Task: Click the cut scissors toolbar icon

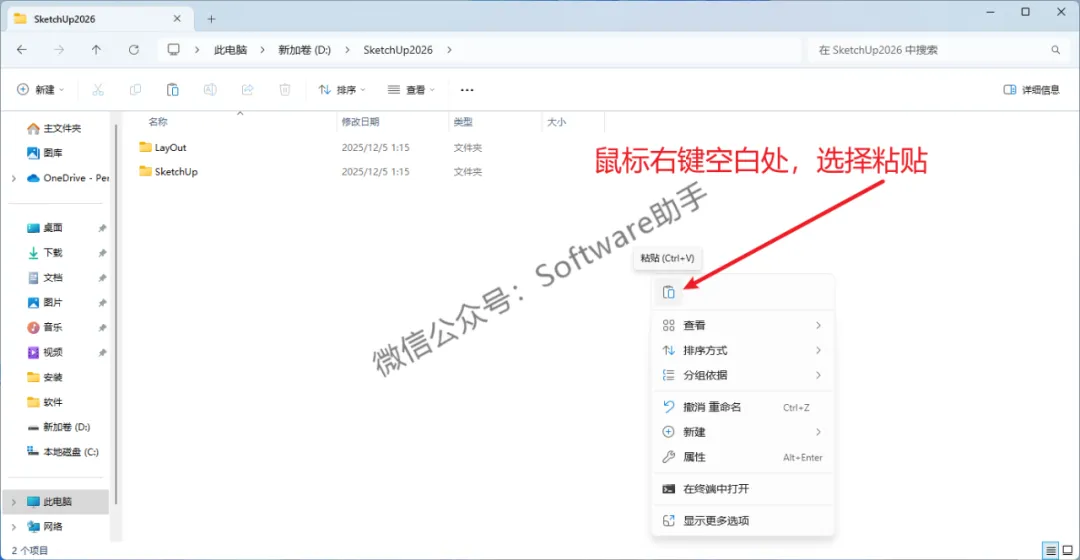Action: (x=98, y=90)
